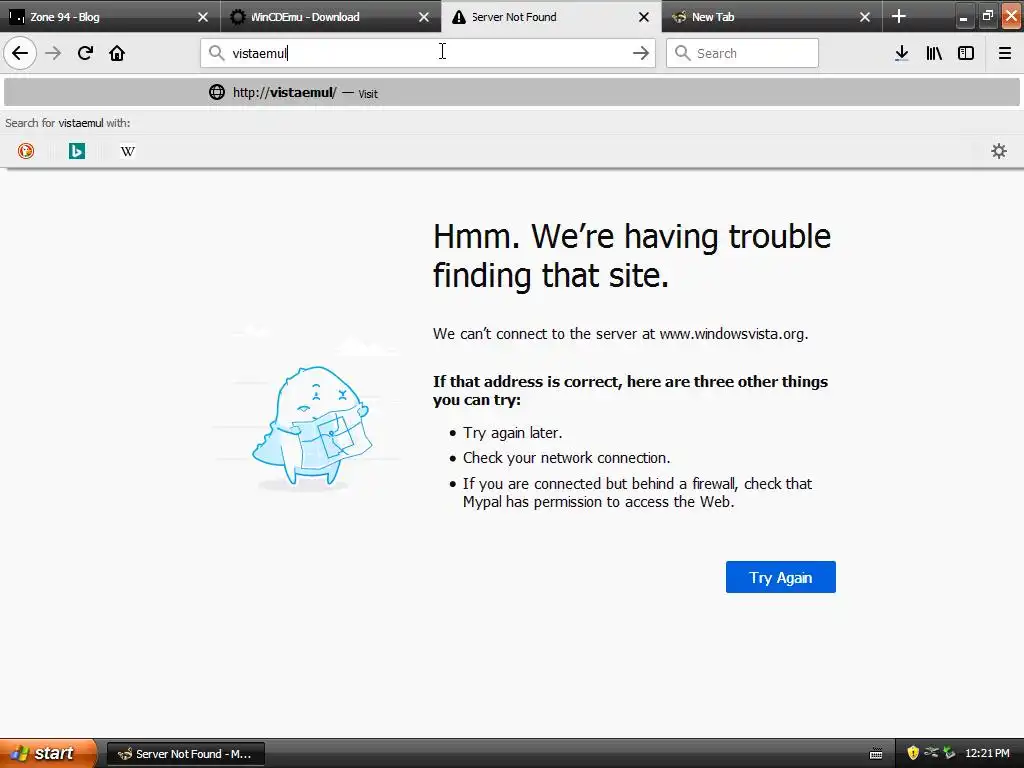
Task: Switch to Zone 94 - Blog tab
Action: [x=110, y=16]
